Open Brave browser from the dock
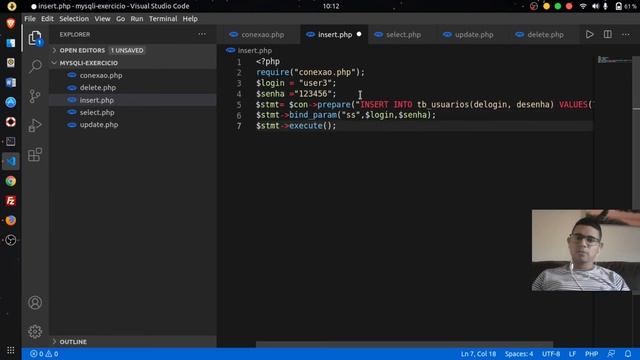Image resolution: width=640 pixels, height=360 pixels. [x=11, y=23]
